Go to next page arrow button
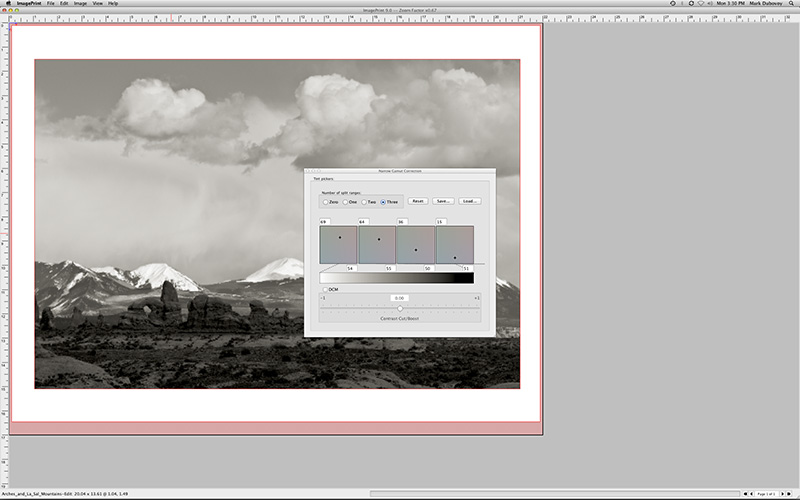Screen dimensions: 800x500 783,494
